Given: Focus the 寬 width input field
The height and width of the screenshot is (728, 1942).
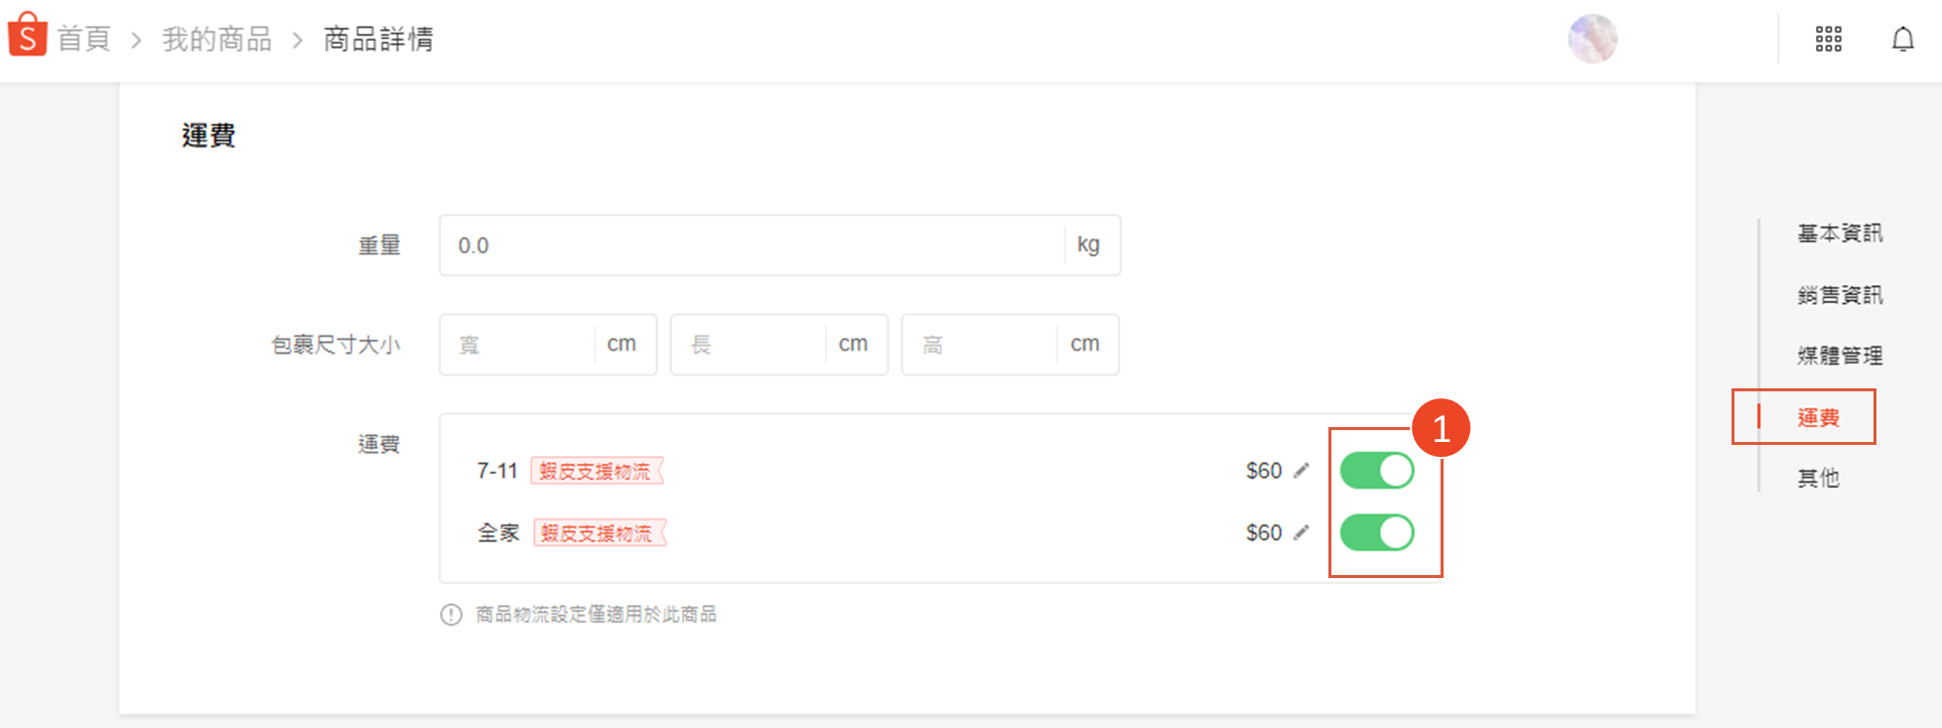Looking at the screenshot, I should click(516, 345).
